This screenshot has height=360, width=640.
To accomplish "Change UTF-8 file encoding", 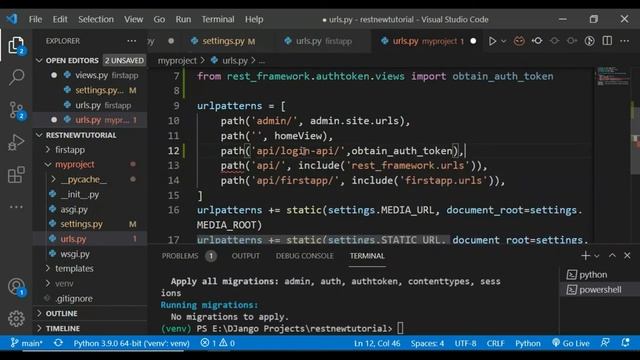I will pos(465,343).
